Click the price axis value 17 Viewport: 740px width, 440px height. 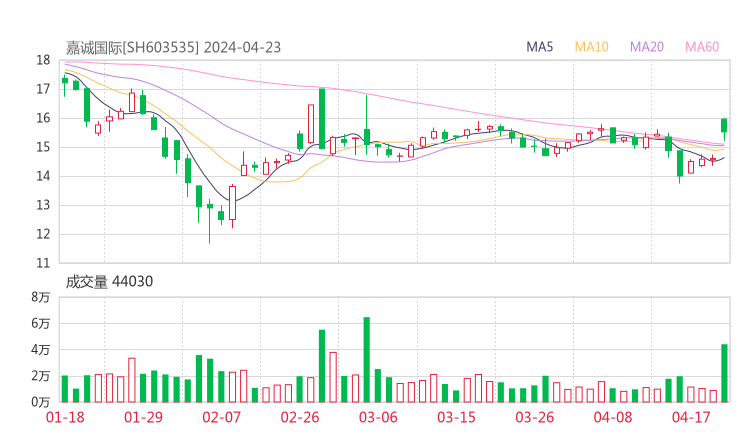coord(43,89)
